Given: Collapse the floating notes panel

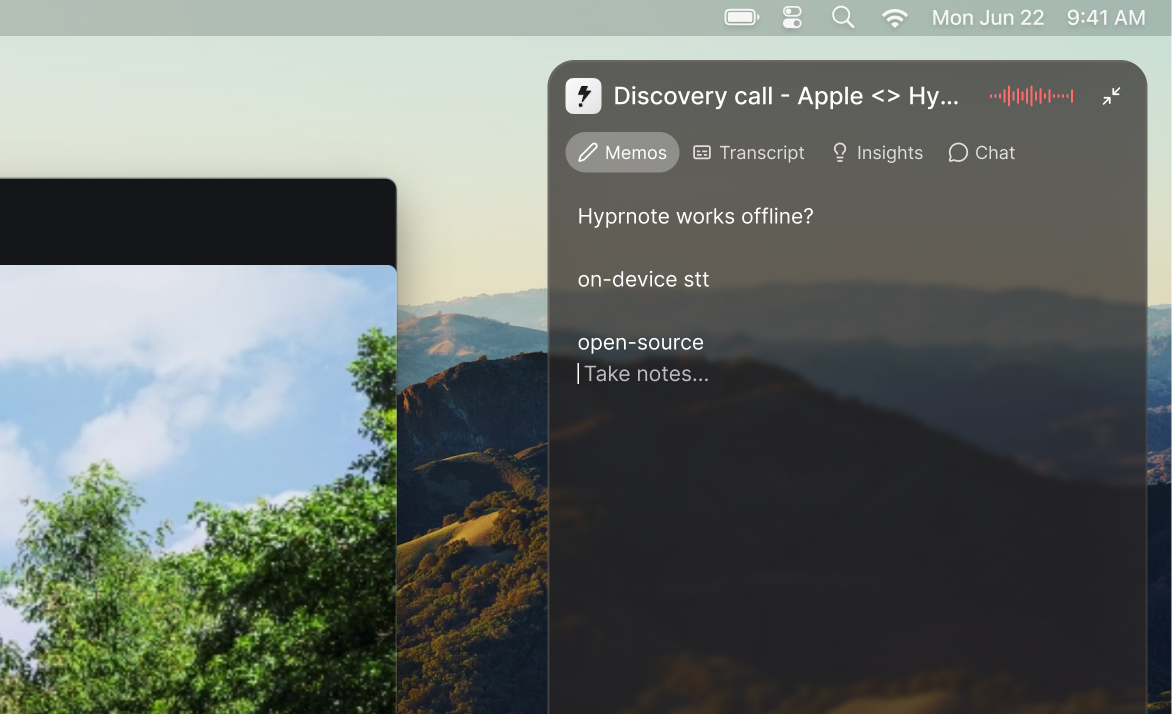Looking at the screenshot, I should (1111, 96).
